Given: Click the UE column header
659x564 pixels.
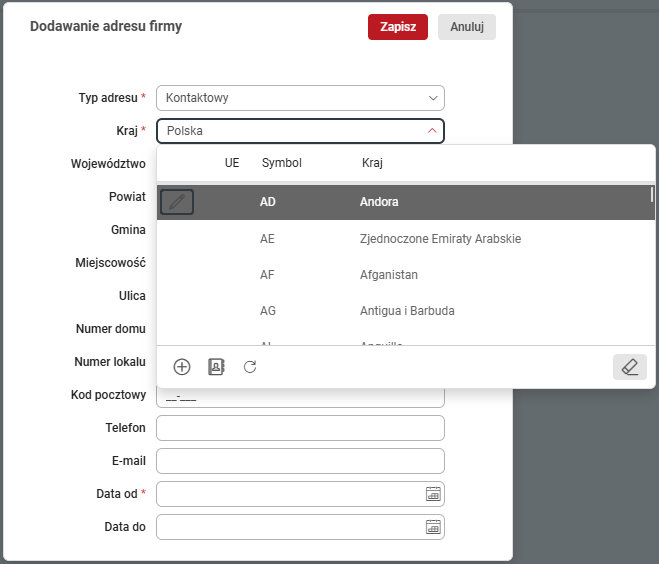Looking at the screenshot, I should point(232,162).
